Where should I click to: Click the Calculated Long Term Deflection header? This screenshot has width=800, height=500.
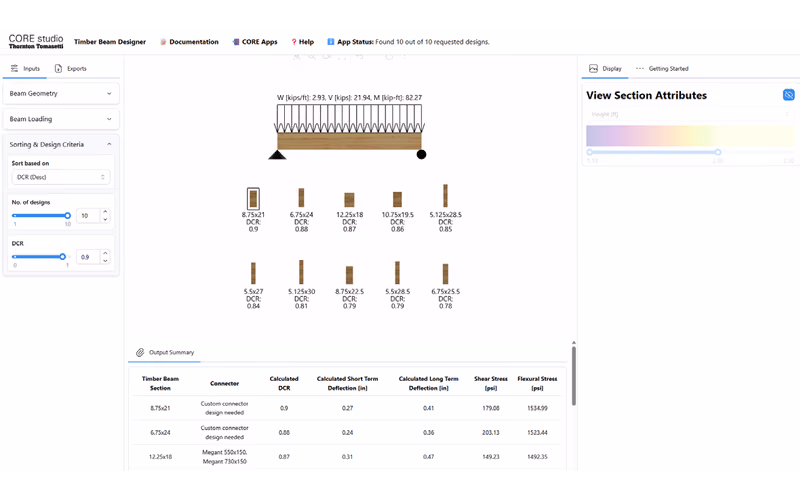click(429, 383)
